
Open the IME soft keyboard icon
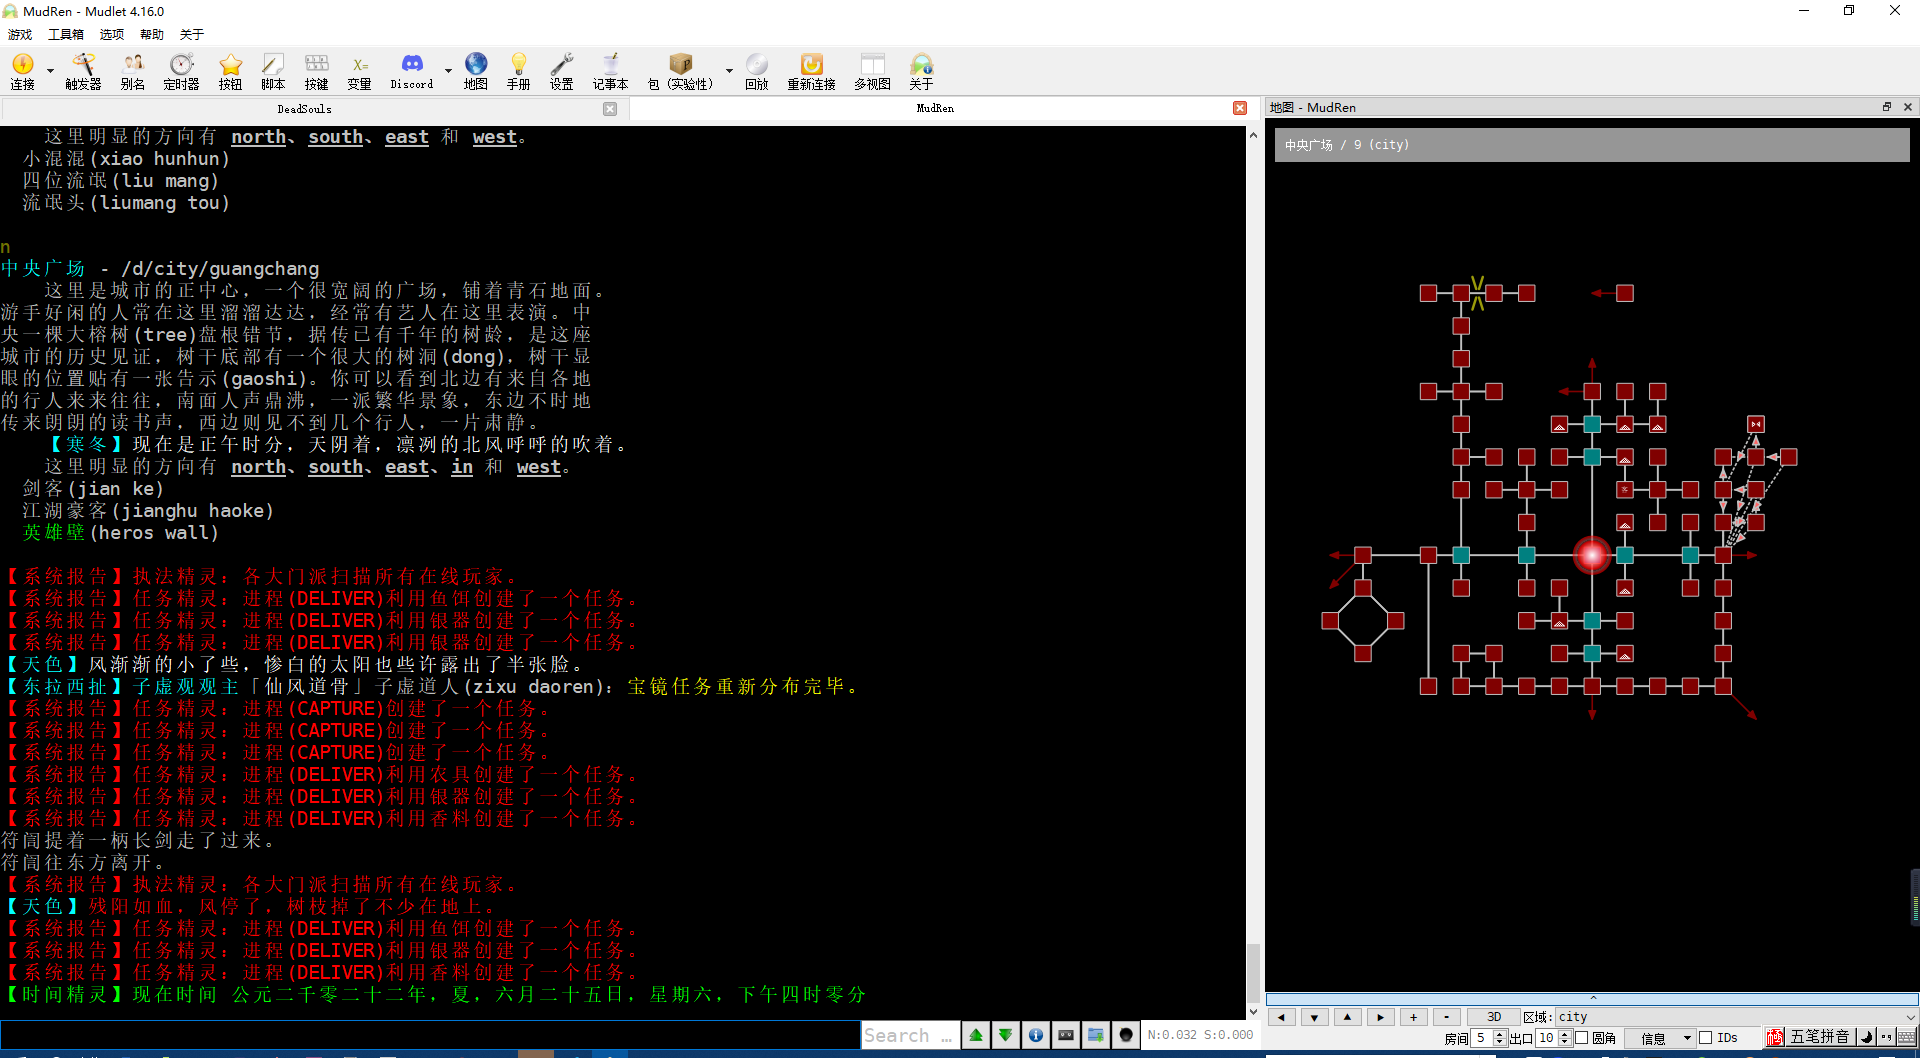click(1907, 1037)
